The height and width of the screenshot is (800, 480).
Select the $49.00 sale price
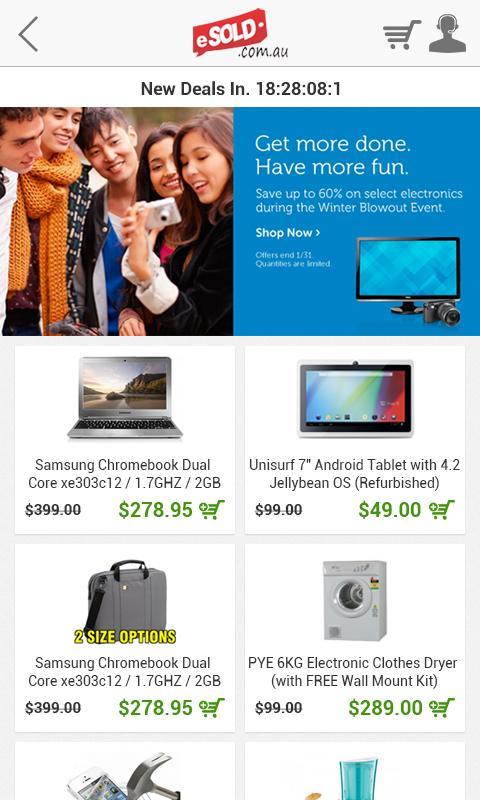point(390,510)
